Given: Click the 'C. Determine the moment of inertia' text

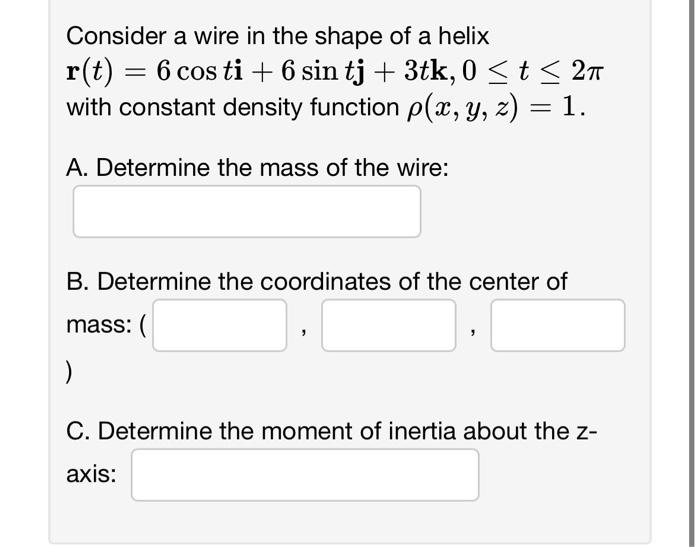Looking at the screenshot, I should [330, 431].
